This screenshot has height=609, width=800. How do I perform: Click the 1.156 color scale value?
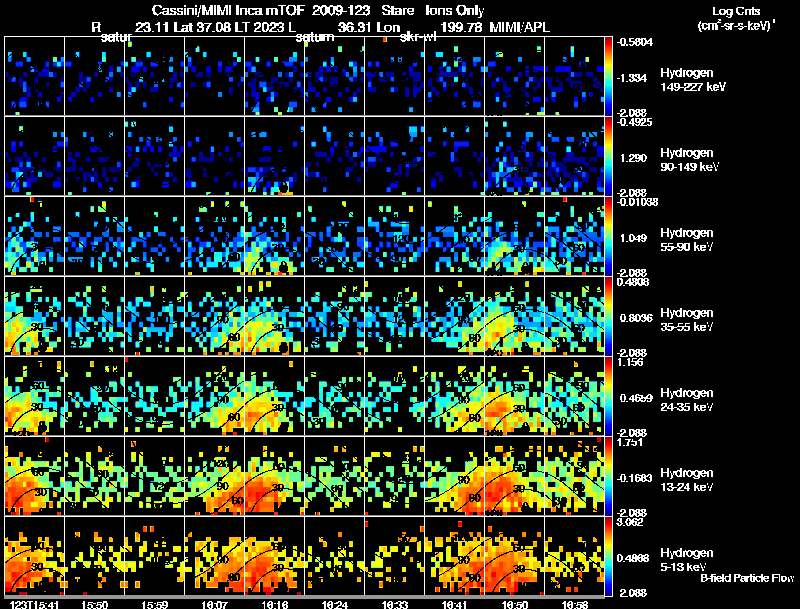point(630,363)
